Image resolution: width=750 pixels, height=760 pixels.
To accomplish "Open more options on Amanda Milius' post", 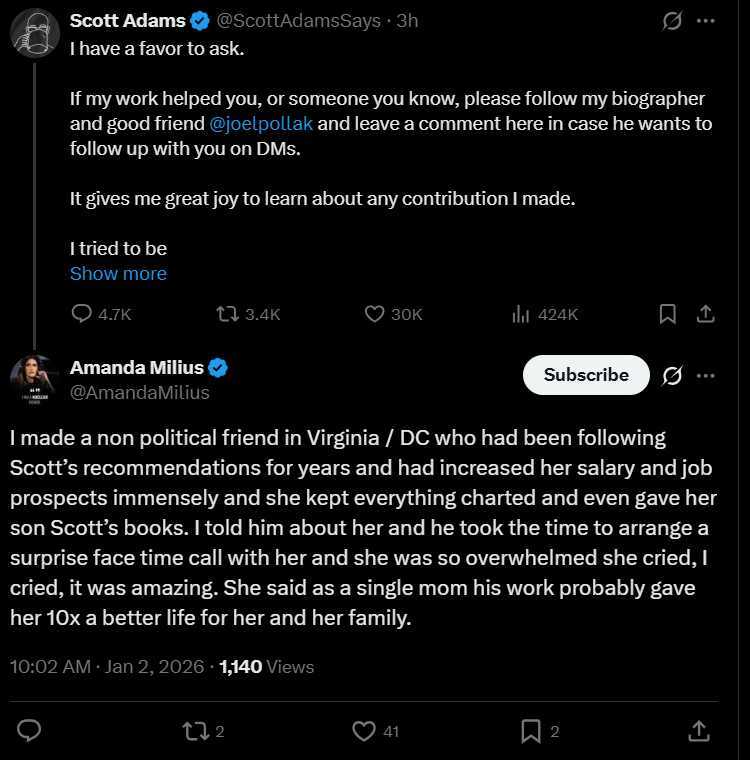I will click(x=706, y=376).
